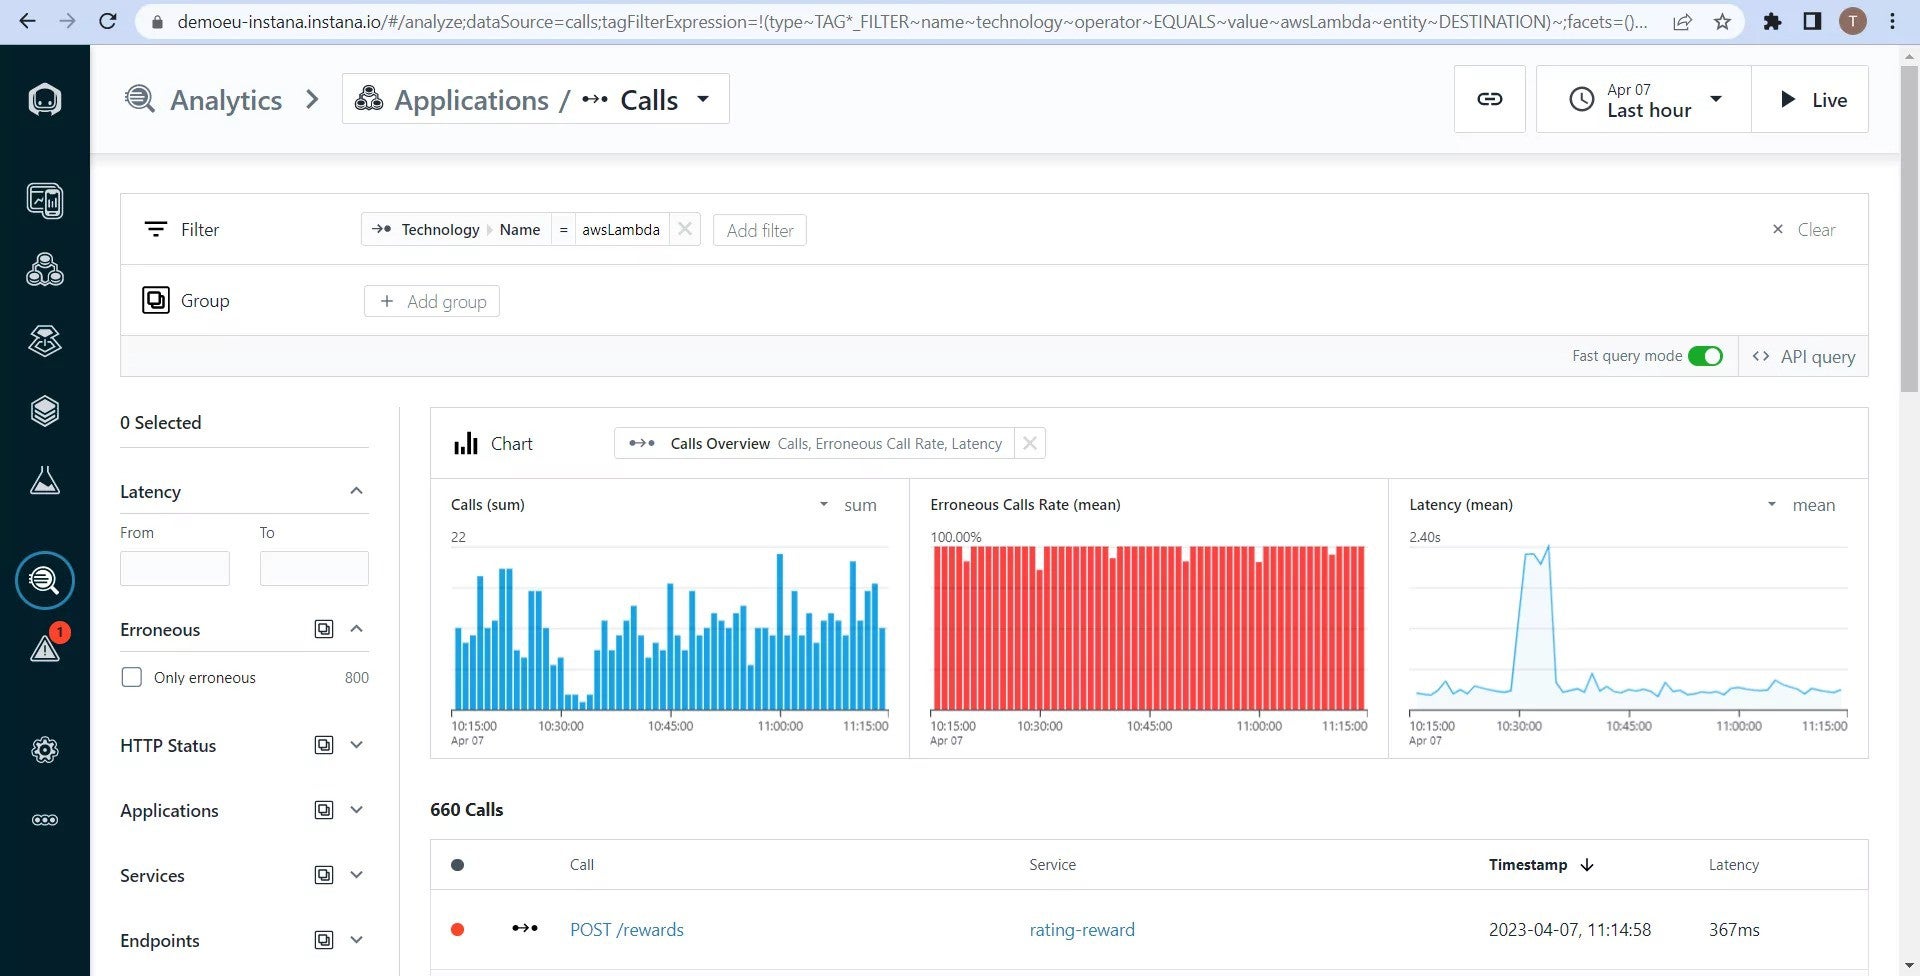This screenshot has height=976, width=1920.
Task: Open the Websites & Mobile Apps sidebar icon
Action: pyautogui.click(x=45, y=201)
